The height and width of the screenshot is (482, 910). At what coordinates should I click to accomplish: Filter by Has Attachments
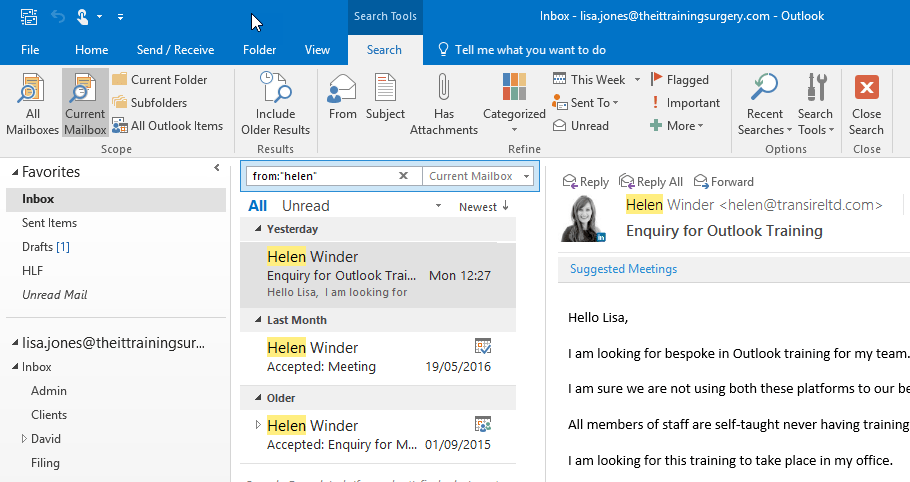(x=443, y=104)
